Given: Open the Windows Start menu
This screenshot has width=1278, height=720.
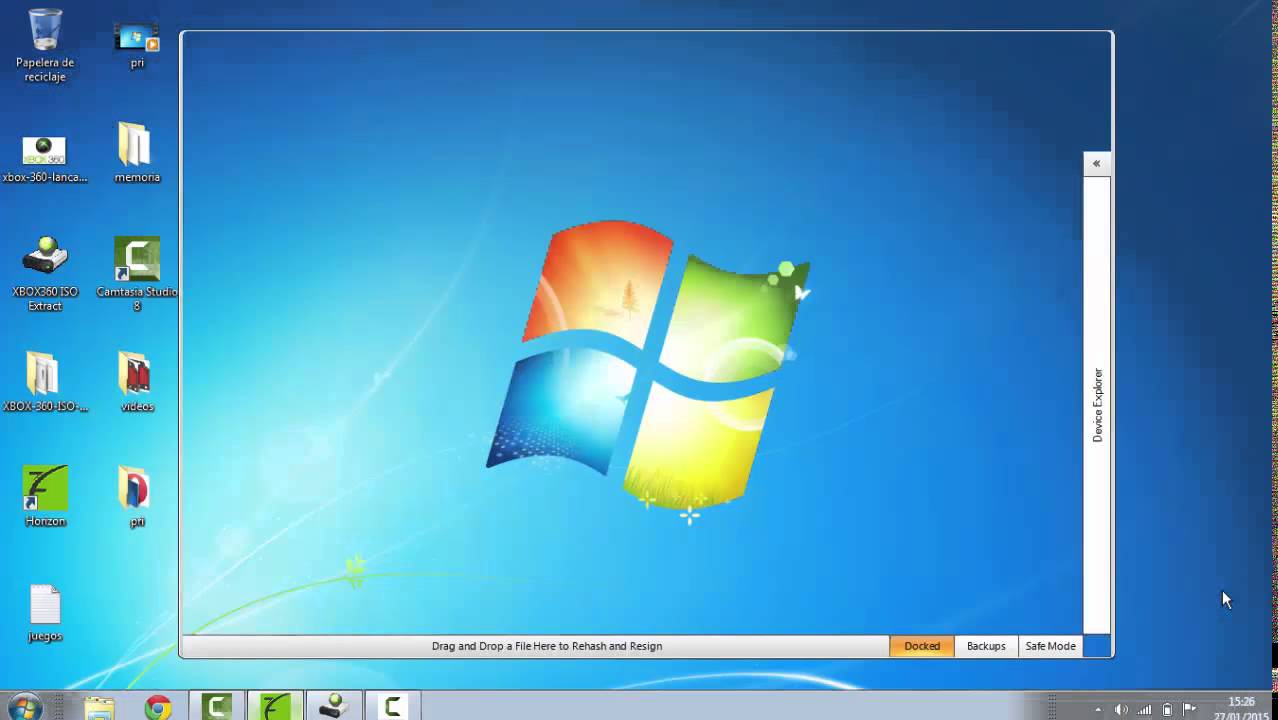Looking at the screenshot, I should [24, 706].
